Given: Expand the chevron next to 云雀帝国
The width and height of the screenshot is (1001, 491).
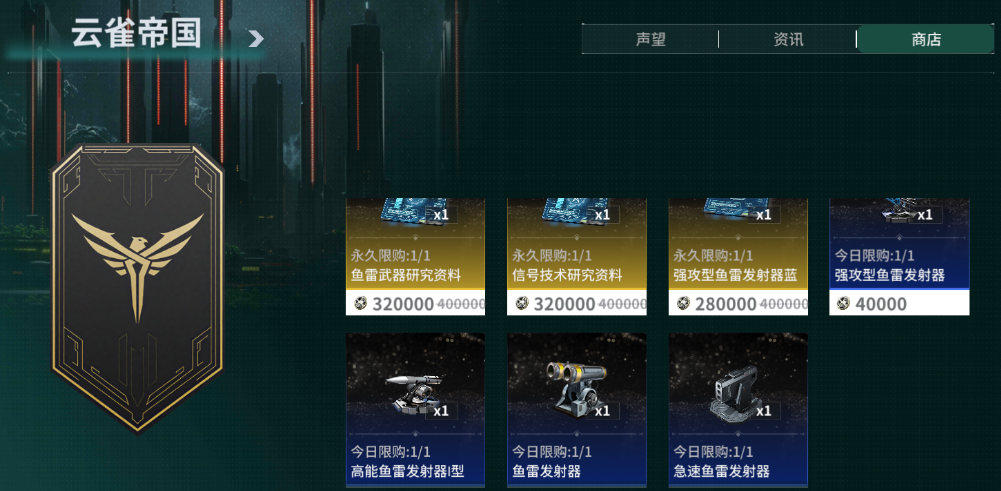Looking at the screenshot, I should point(255,40).
